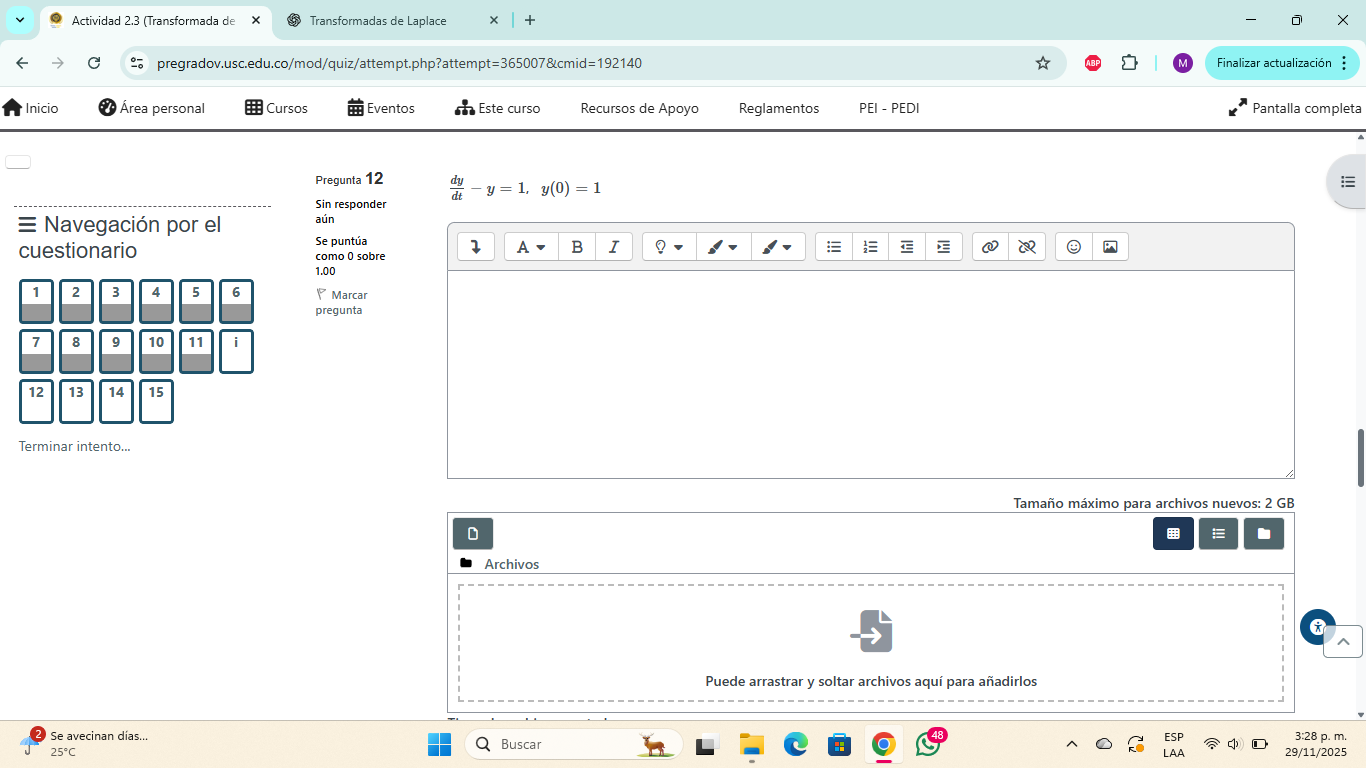Go to question 13 in quiz navigation
Viewport: 1366px width, 768px height.
coord(76,401)
